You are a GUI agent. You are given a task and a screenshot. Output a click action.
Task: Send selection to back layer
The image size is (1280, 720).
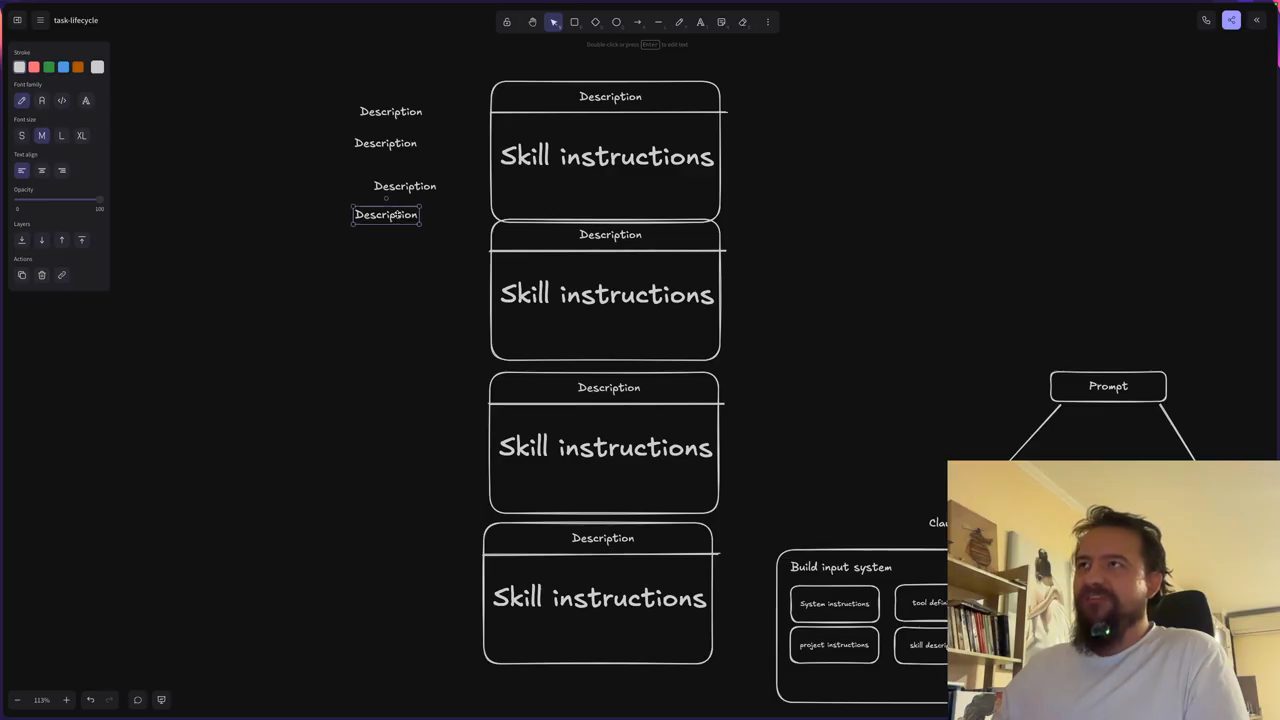(22, 240)
